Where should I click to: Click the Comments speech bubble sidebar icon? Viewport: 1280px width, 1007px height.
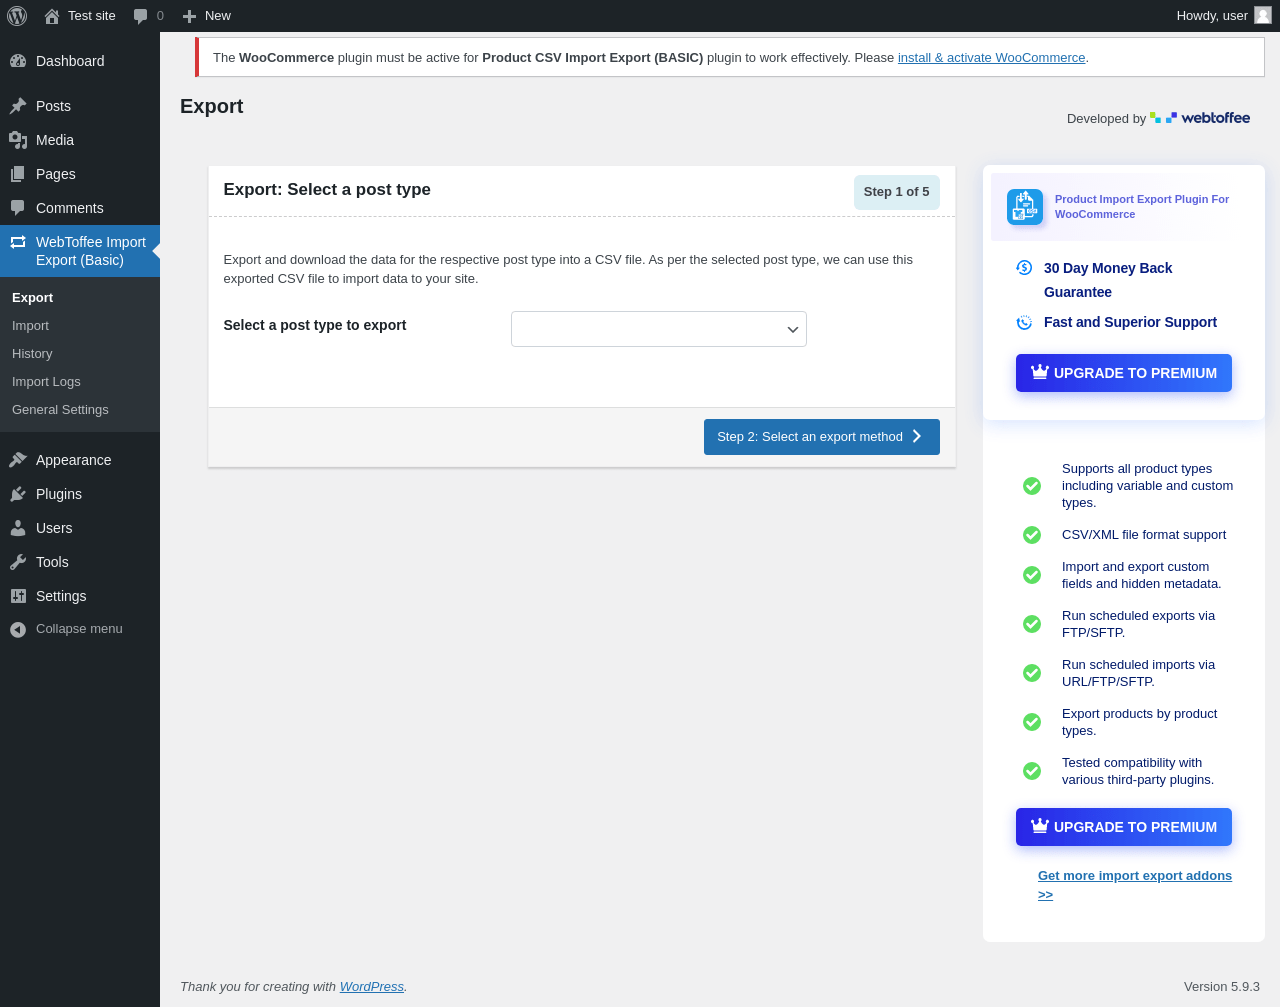point(18,208)
